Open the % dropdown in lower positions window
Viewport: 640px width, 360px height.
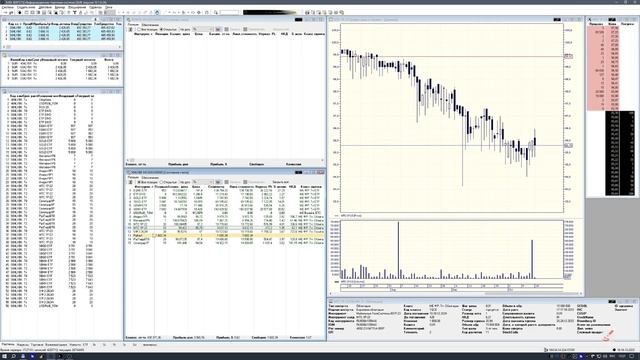tap(202, 182)
